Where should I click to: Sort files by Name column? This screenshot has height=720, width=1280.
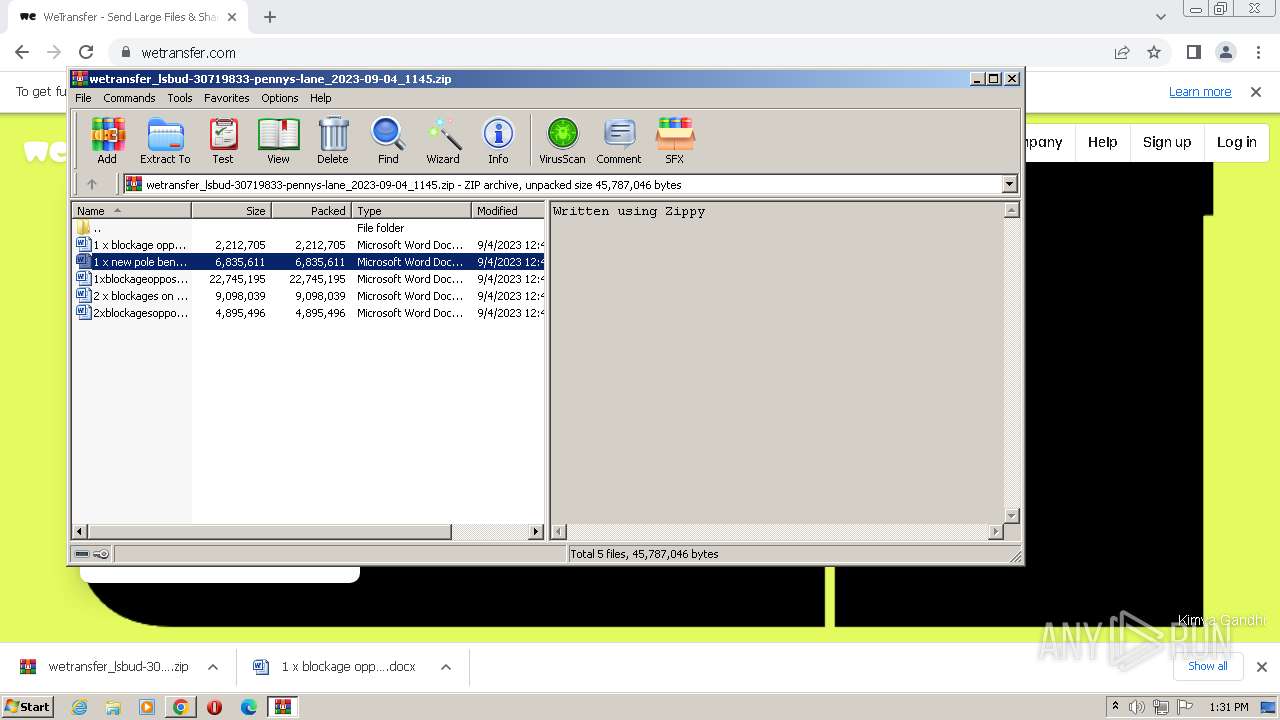[131, 211]
